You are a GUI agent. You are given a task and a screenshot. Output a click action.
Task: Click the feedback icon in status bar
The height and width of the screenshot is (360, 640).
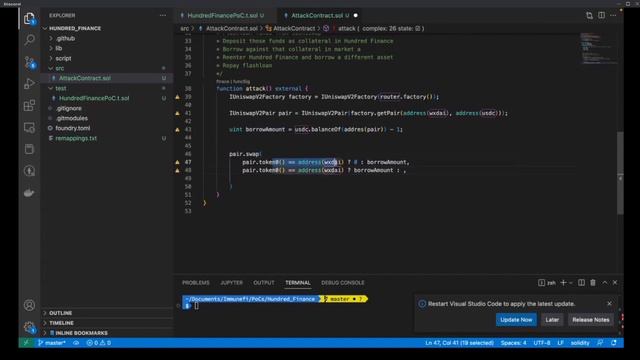(600, 343)
